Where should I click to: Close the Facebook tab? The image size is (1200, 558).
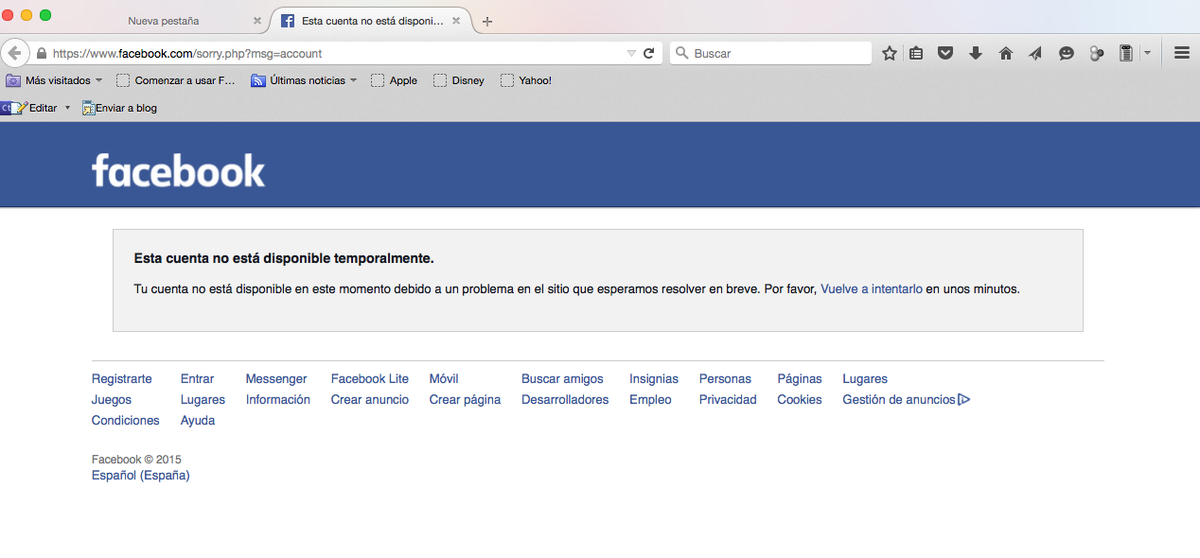[455, 20]
